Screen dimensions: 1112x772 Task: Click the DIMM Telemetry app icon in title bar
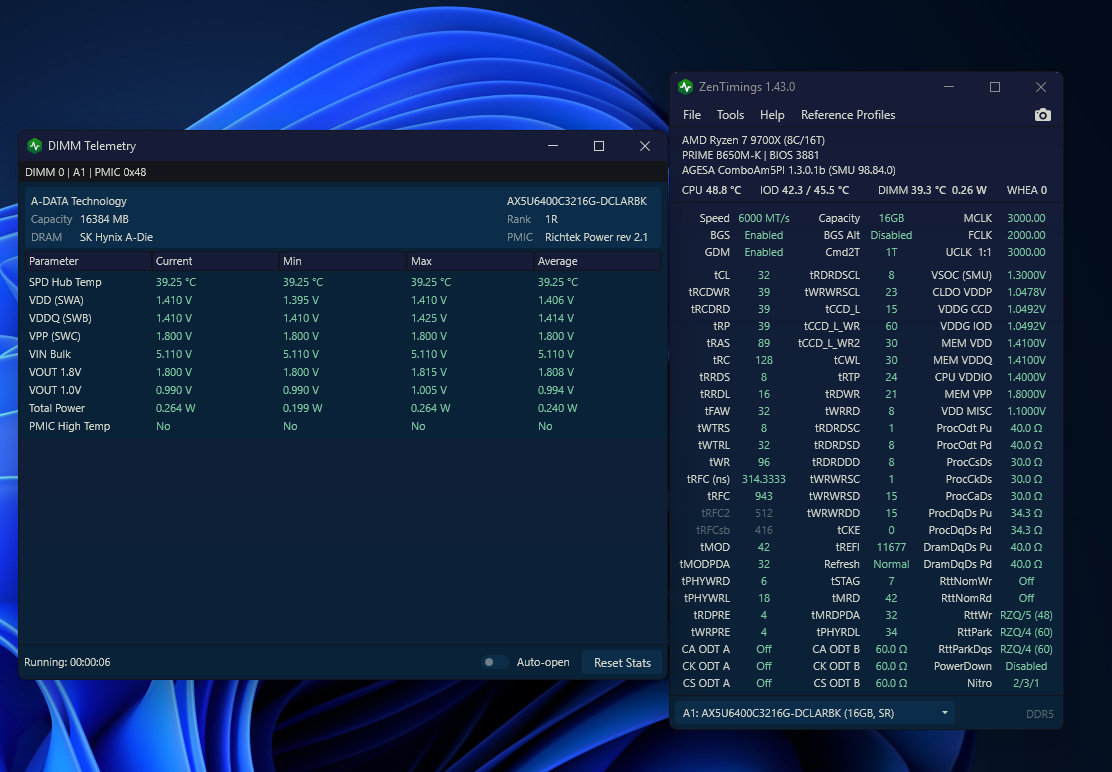[34, 145]
